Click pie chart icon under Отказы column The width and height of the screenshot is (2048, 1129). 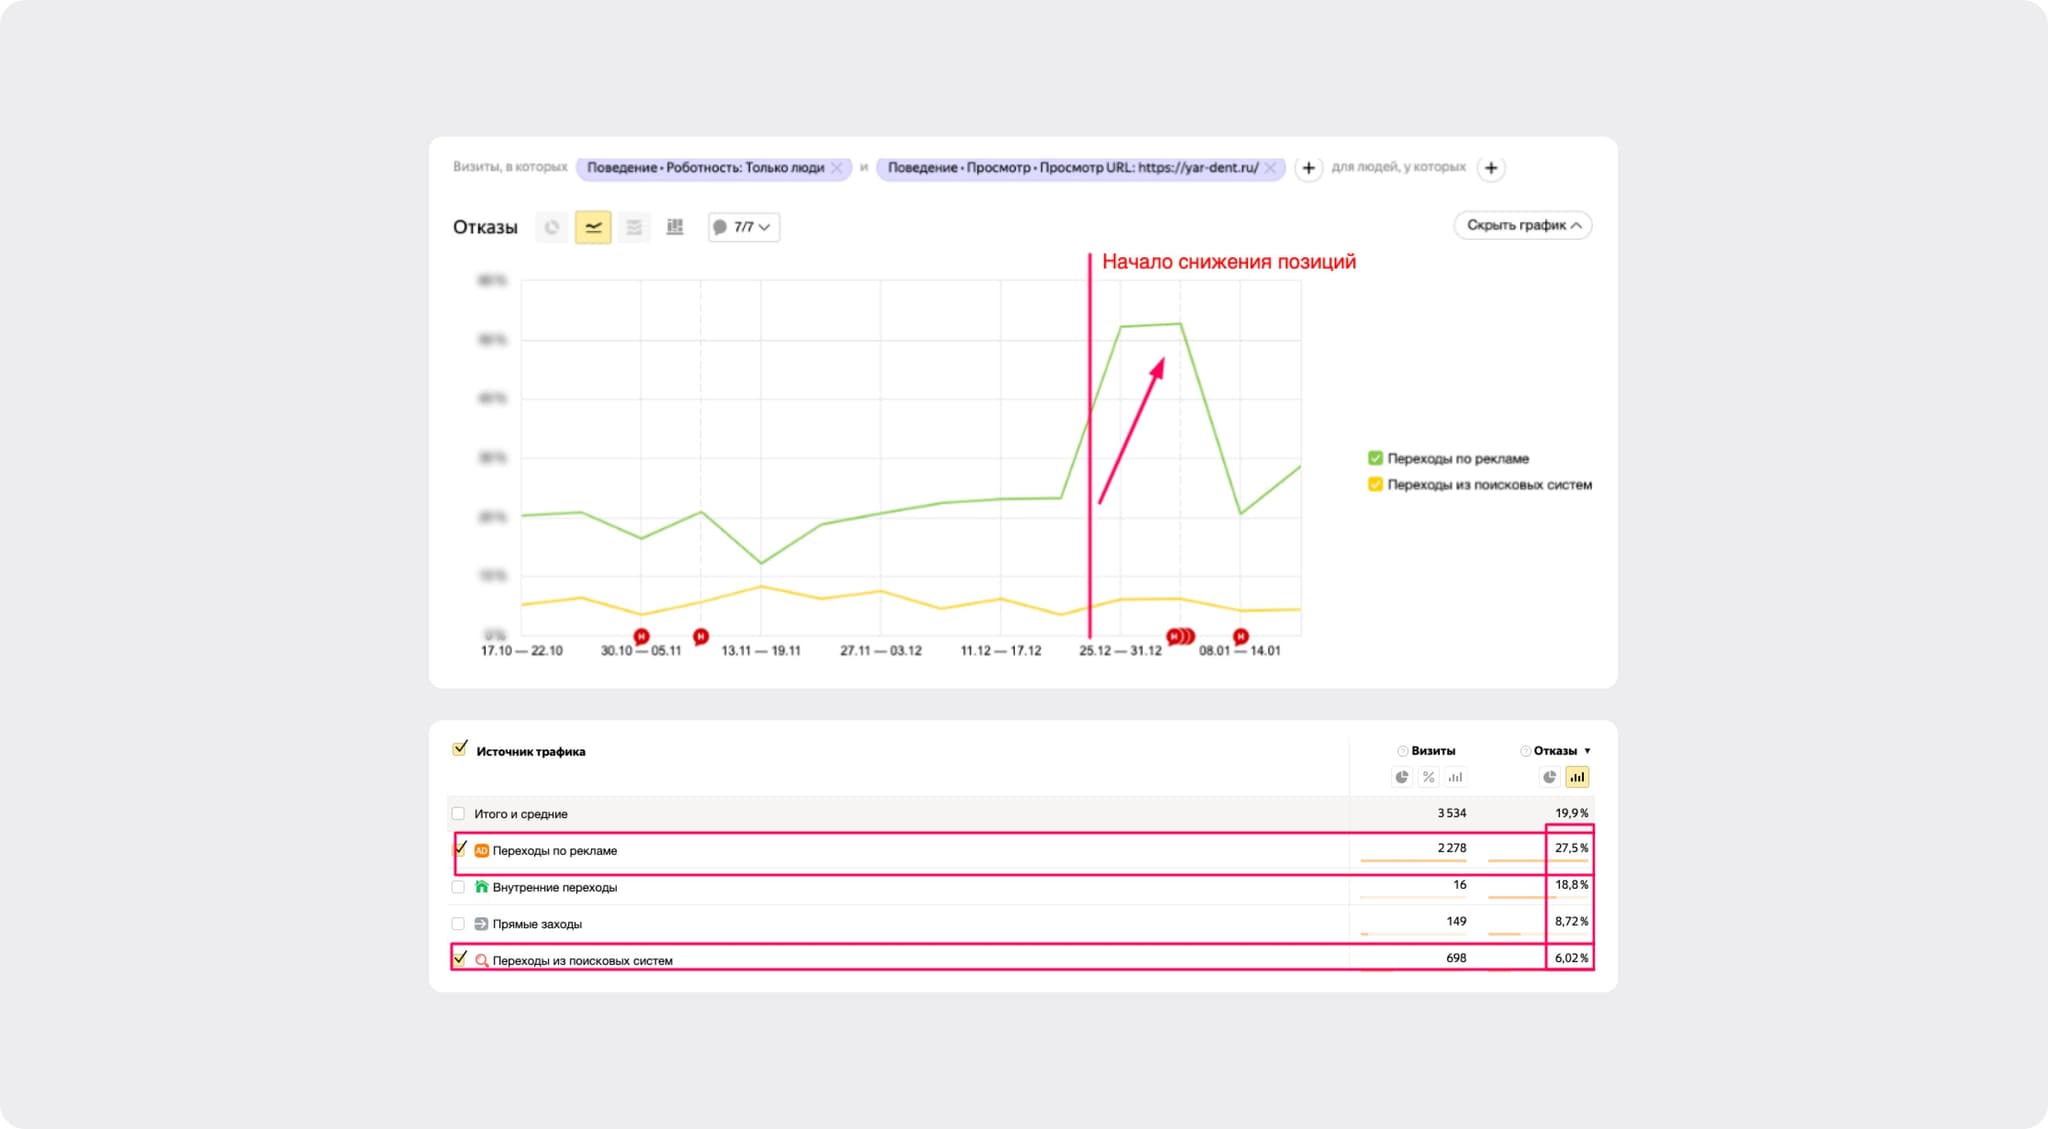coord(1549,777)
